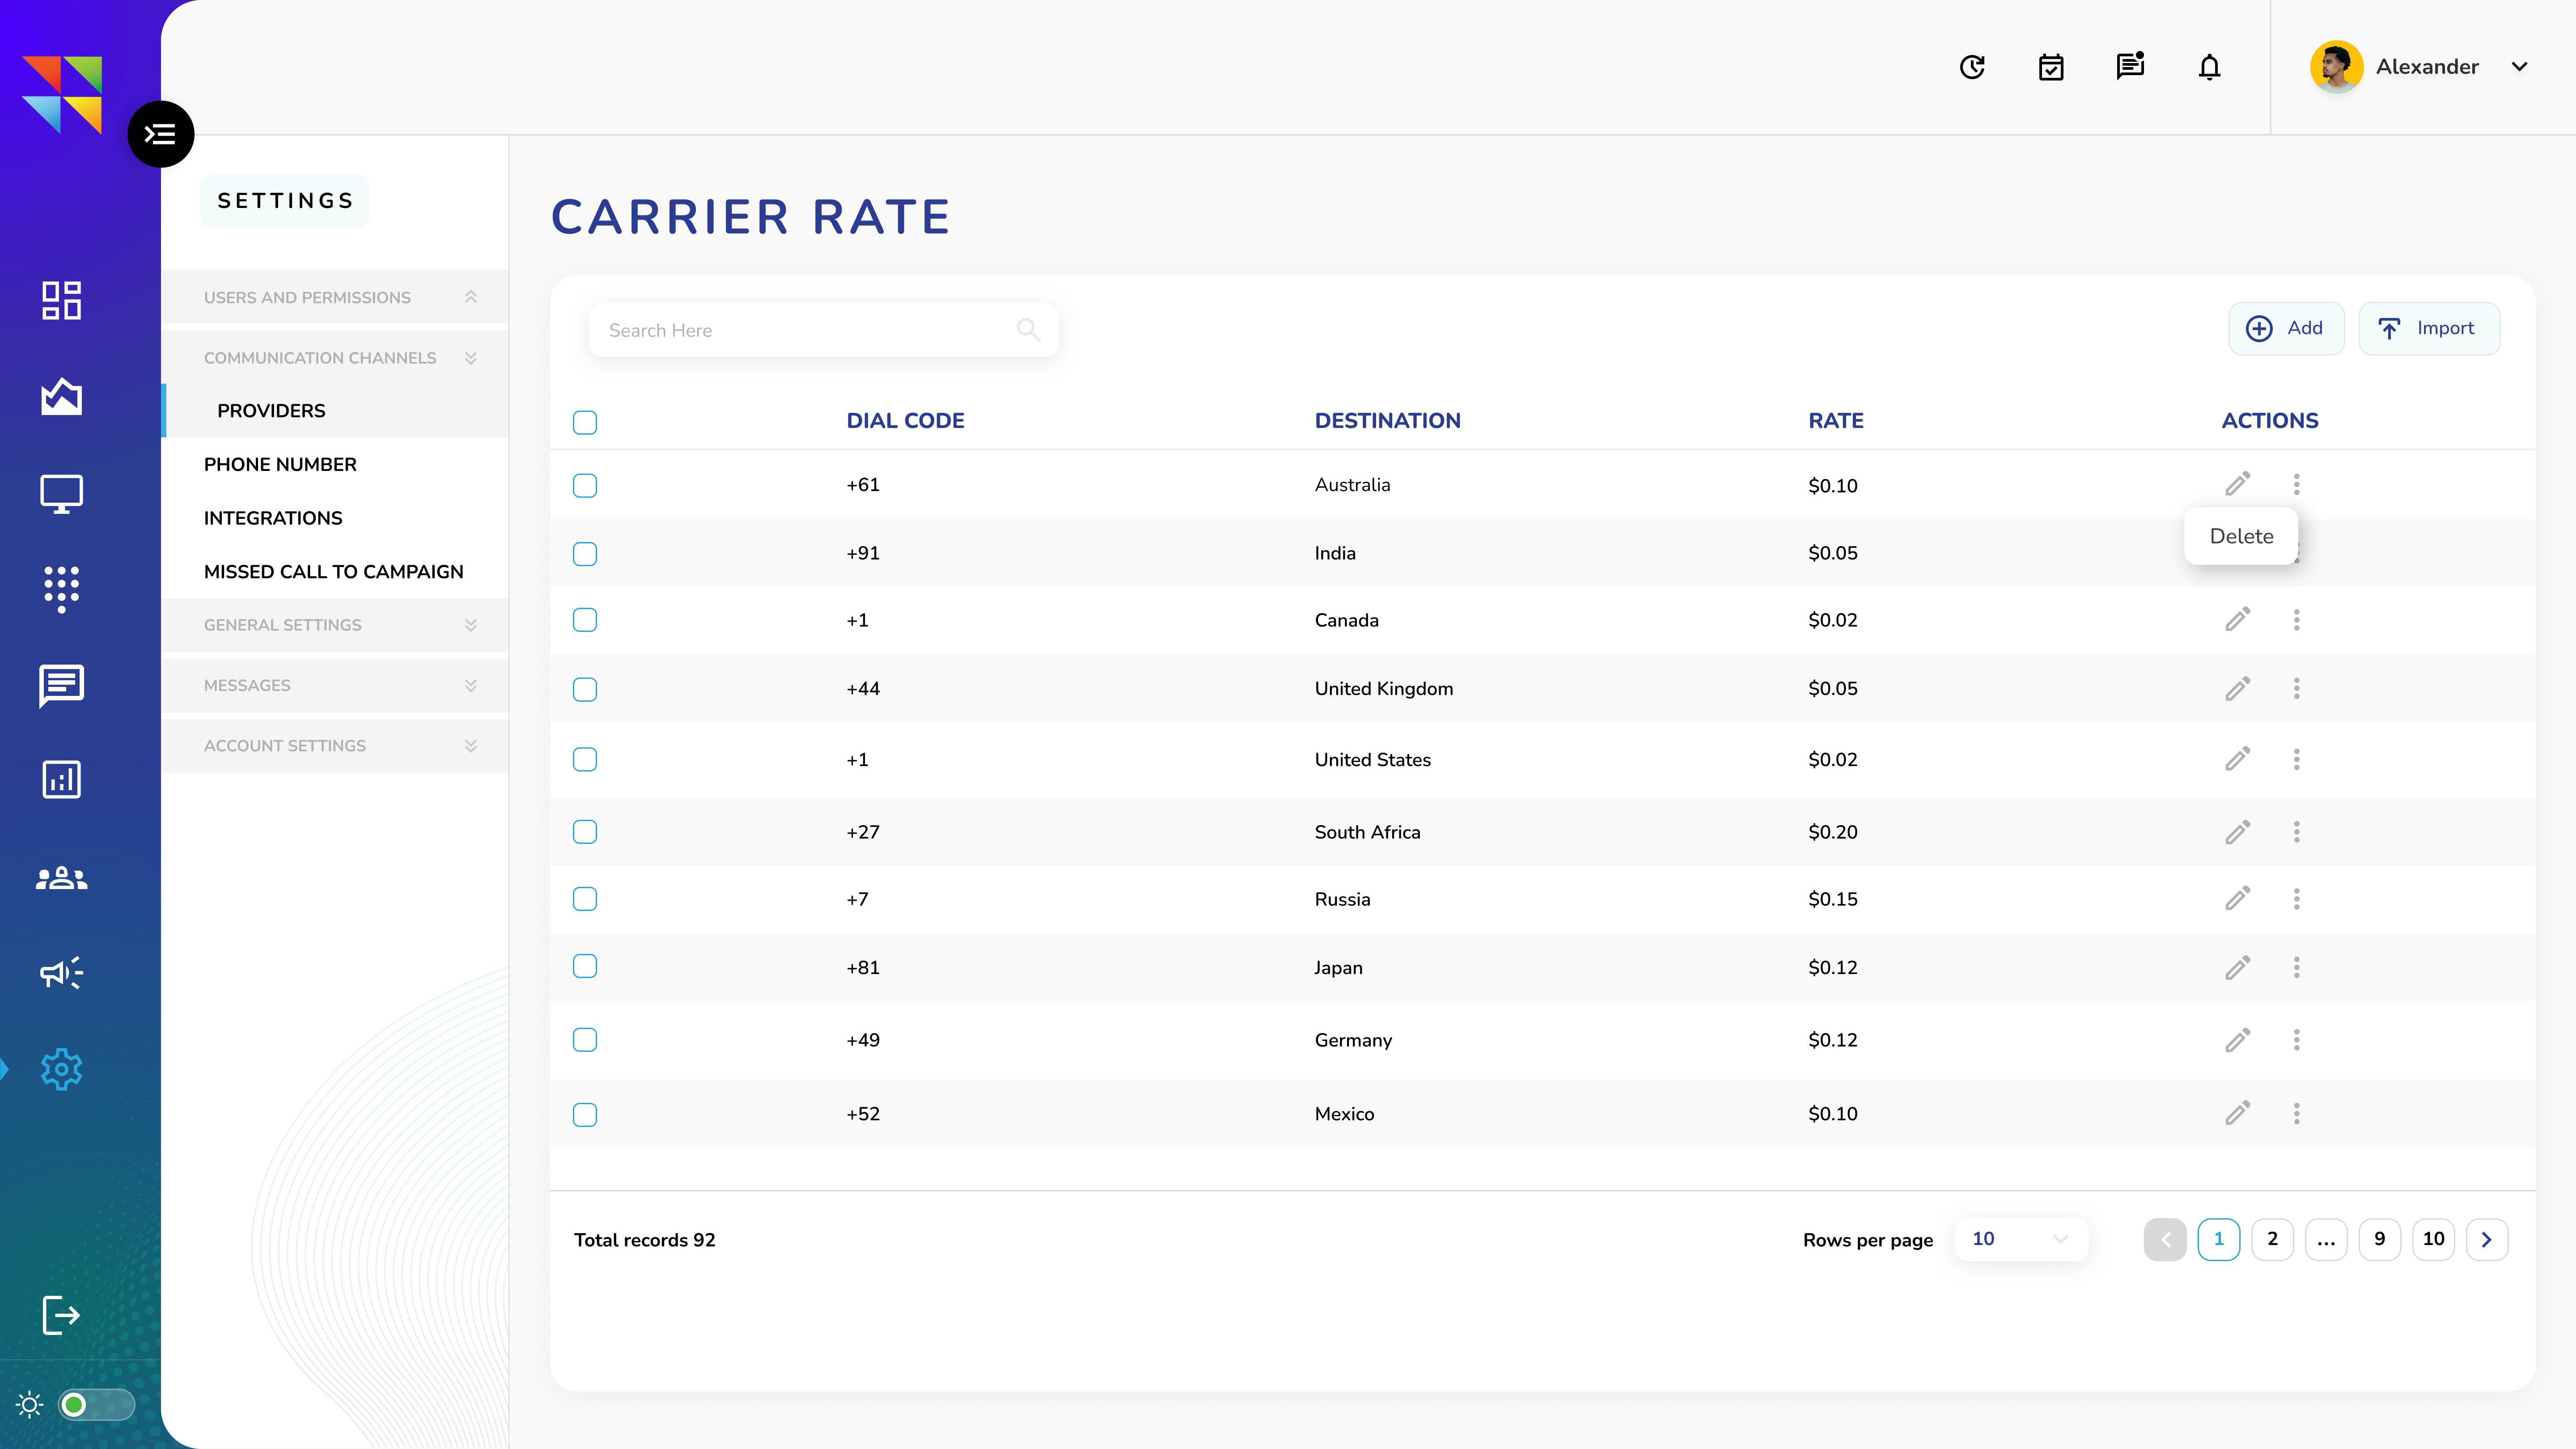Expand the General Settings section

335,625
